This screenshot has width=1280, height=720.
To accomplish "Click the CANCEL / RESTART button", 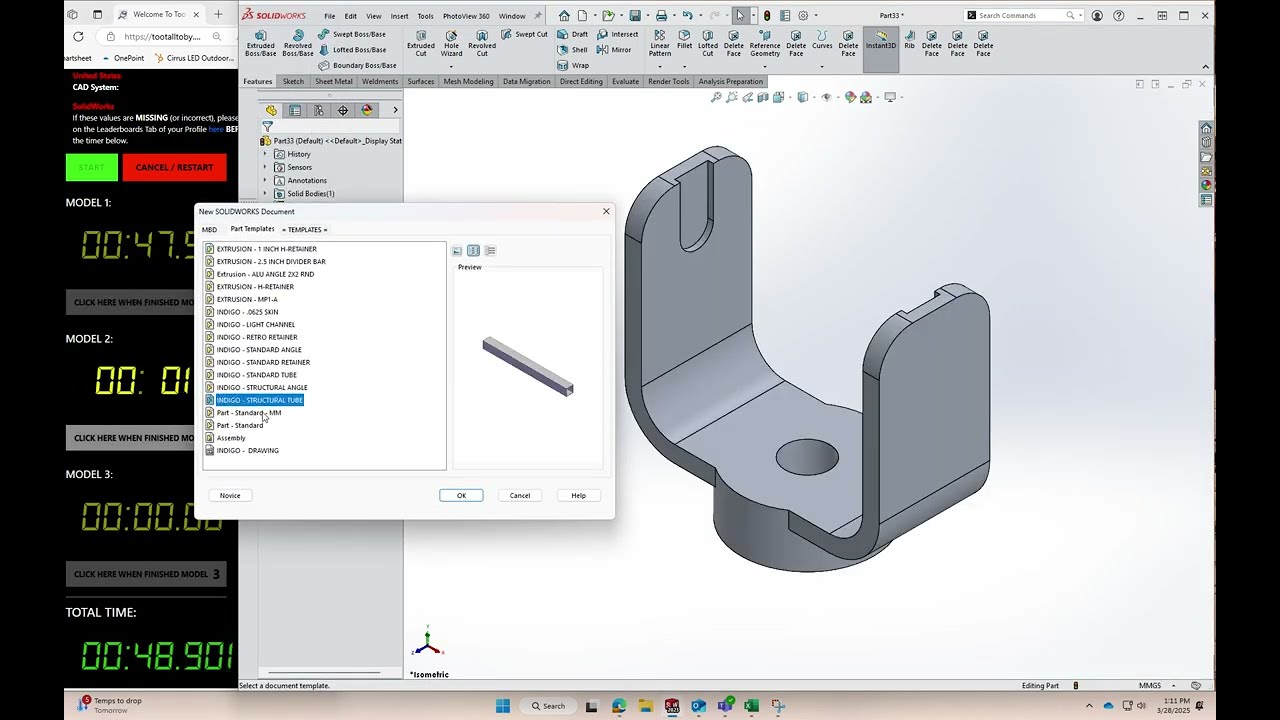I will (x=174, y=167).
